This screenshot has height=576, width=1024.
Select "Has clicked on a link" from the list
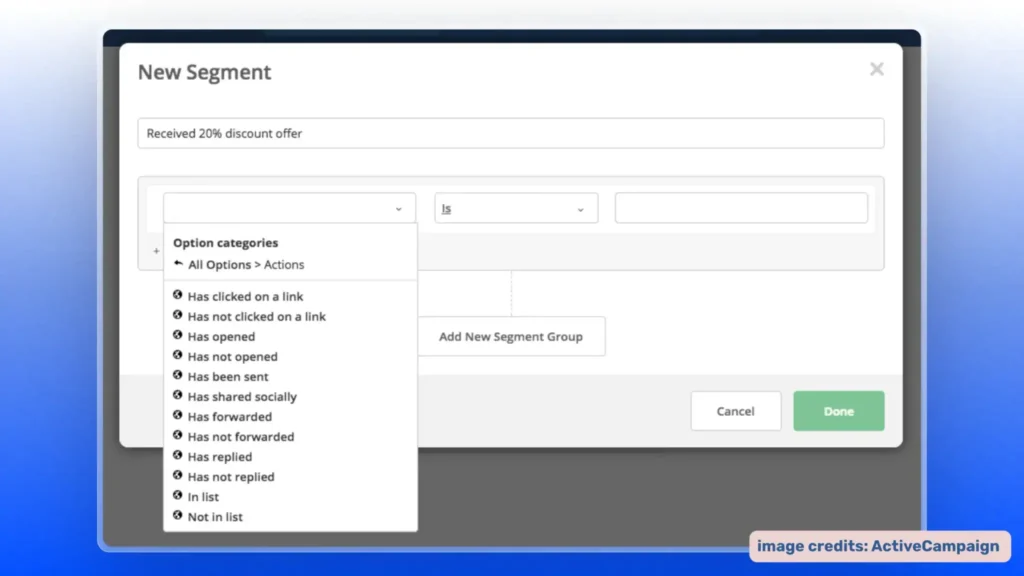[245, 296]
